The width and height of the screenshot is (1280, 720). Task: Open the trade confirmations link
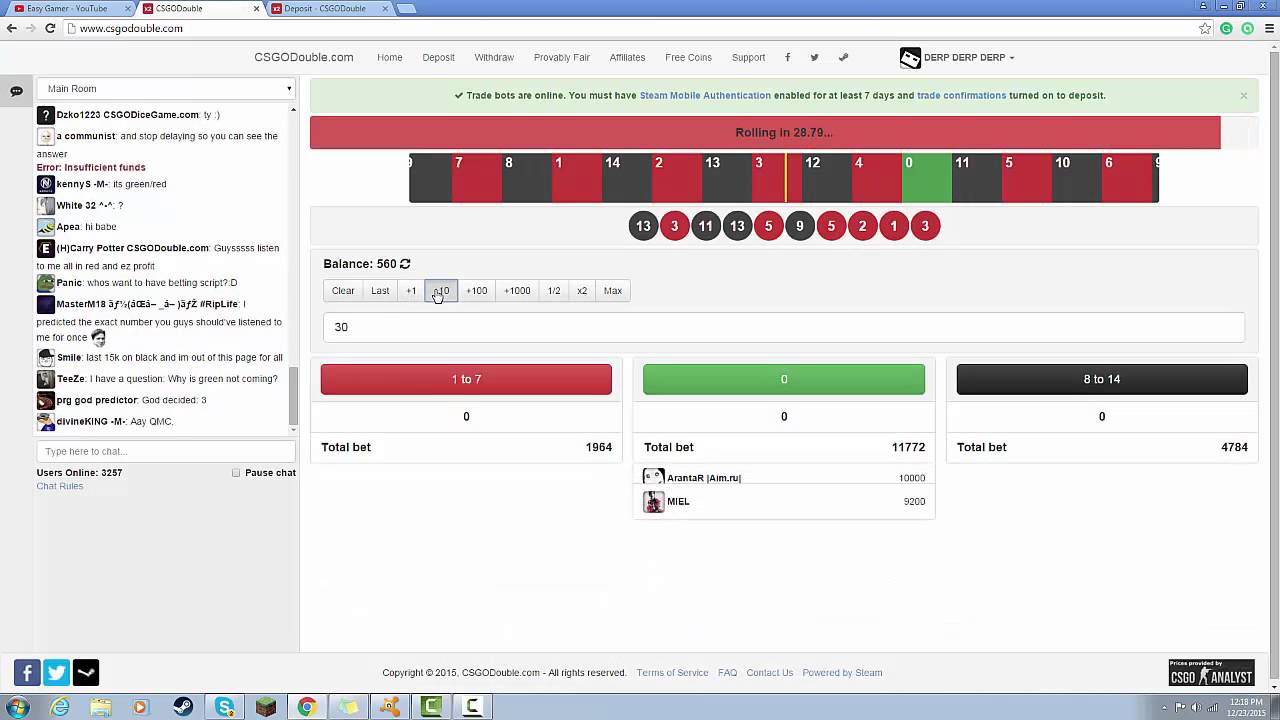(x=961, y=96)
